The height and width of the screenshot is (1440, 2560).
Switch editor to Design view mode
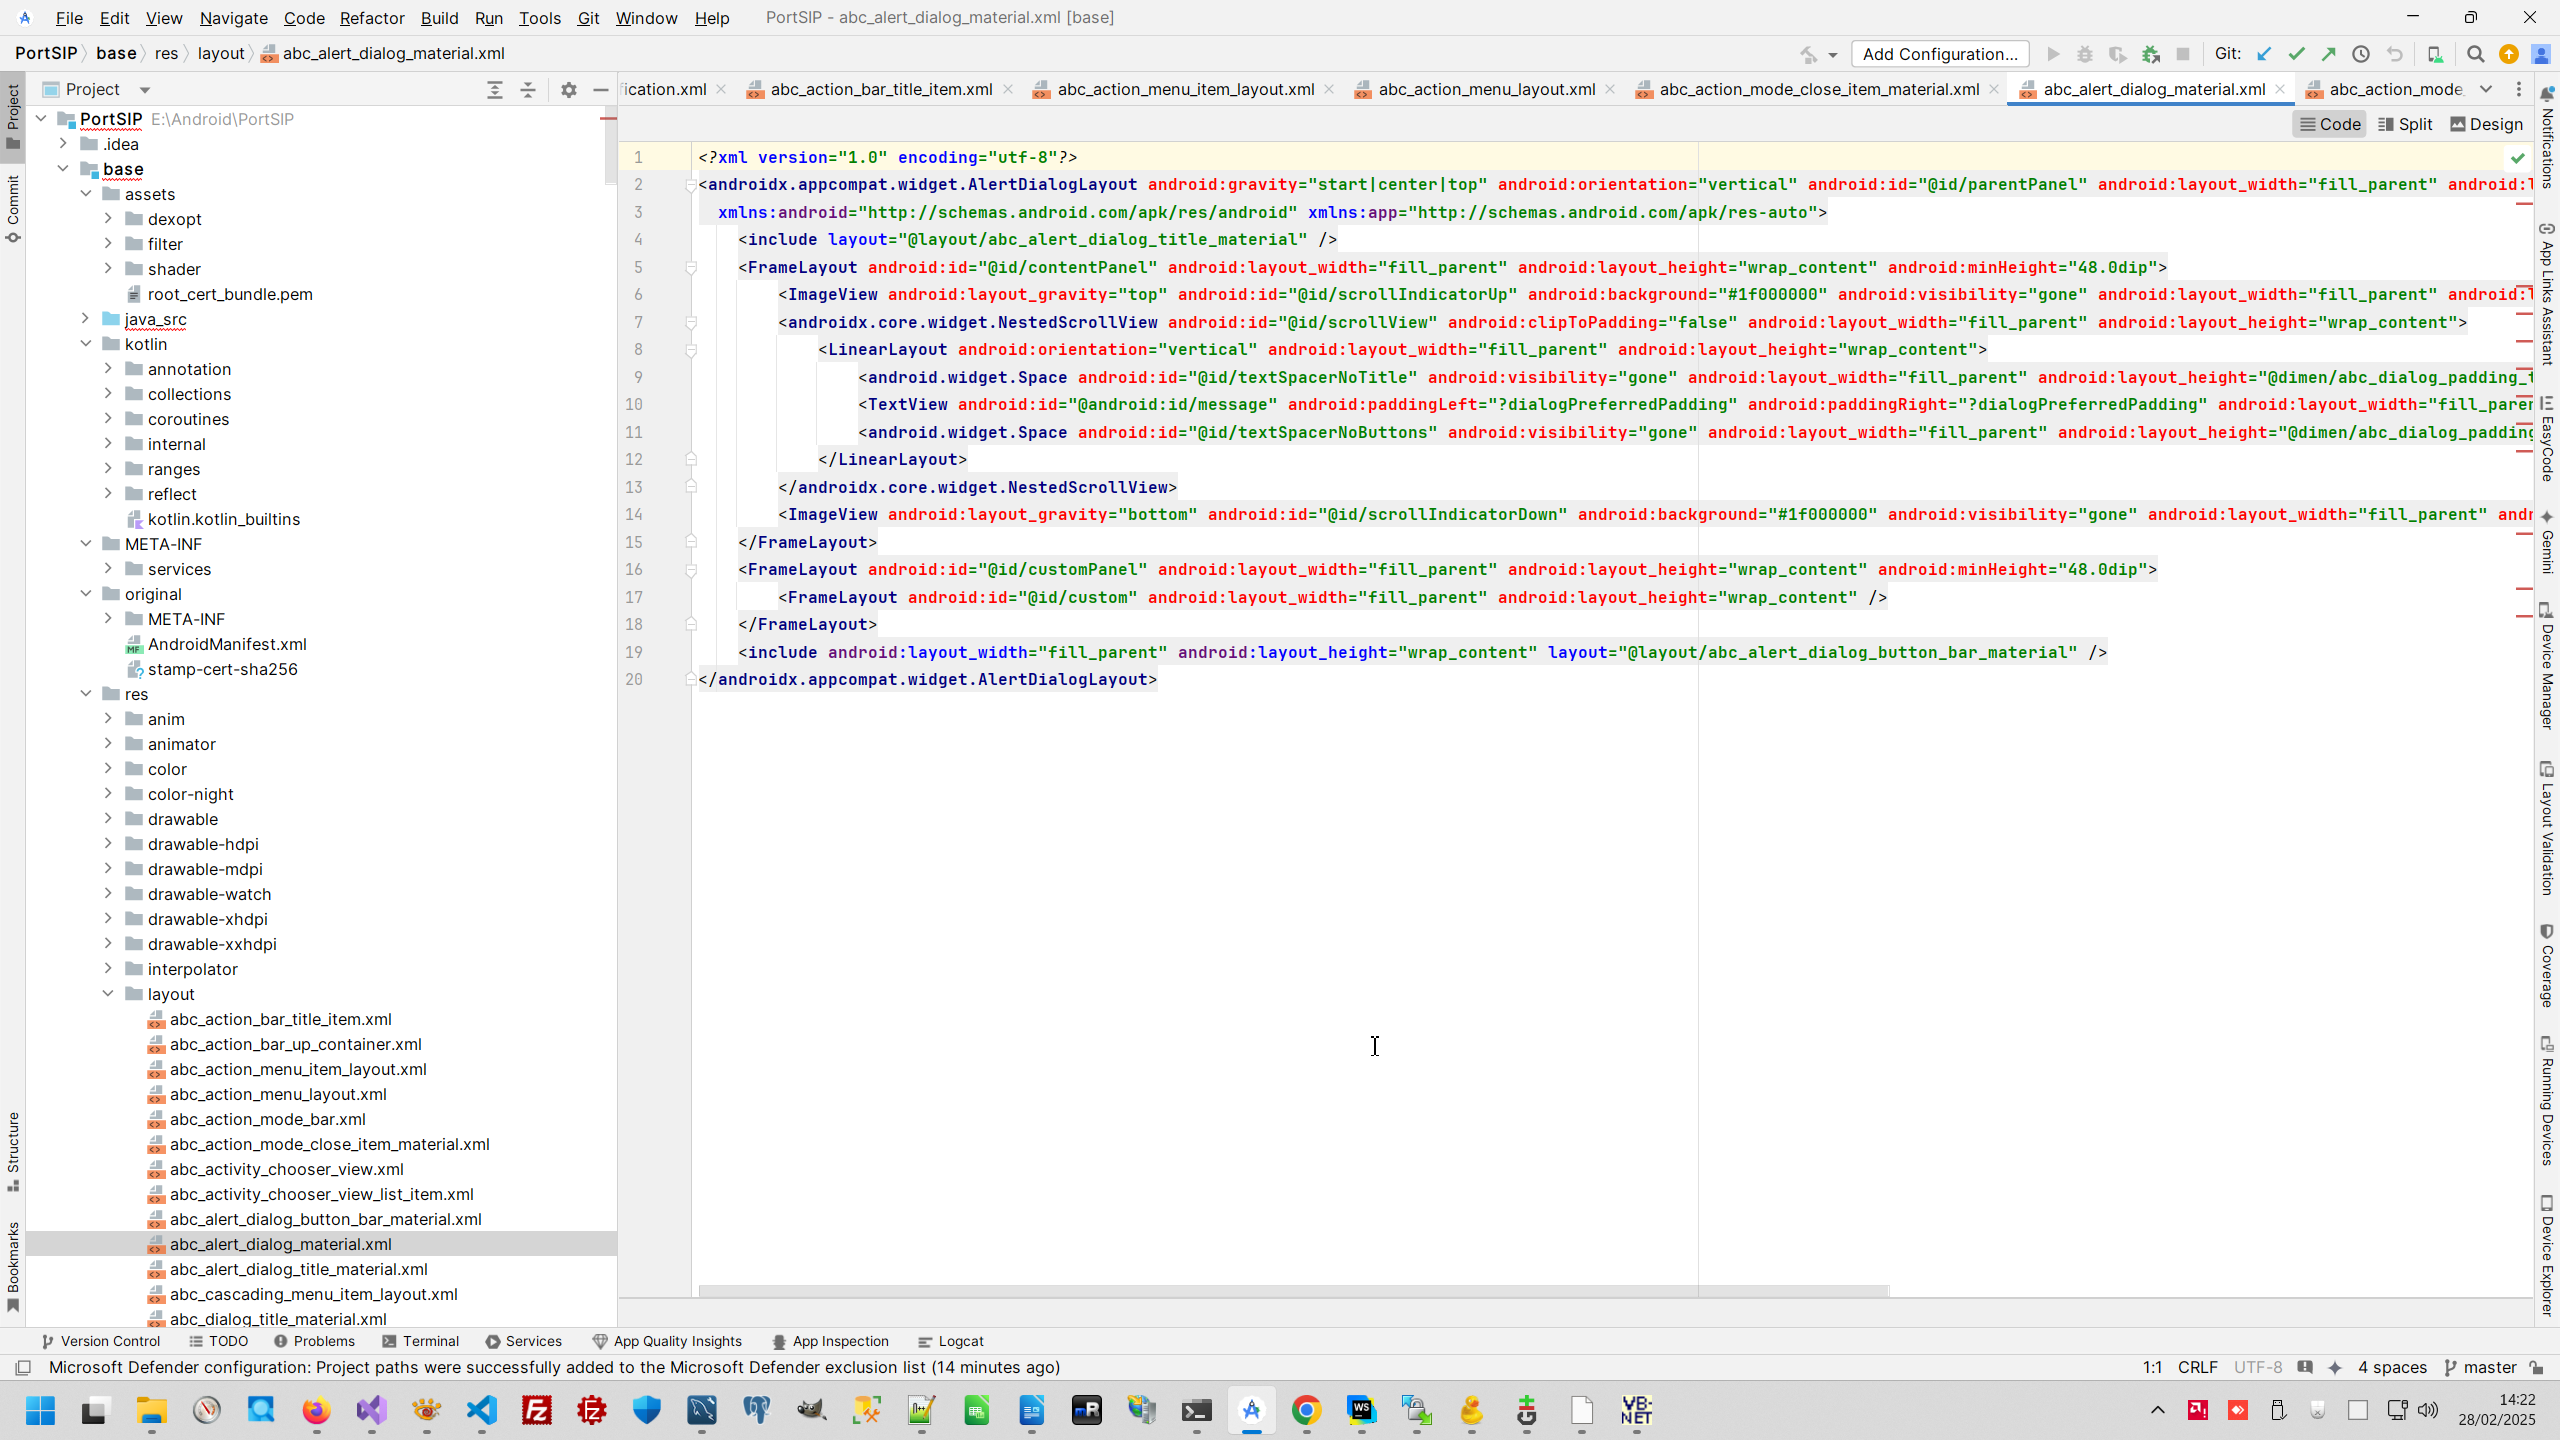pos(2487,124)
